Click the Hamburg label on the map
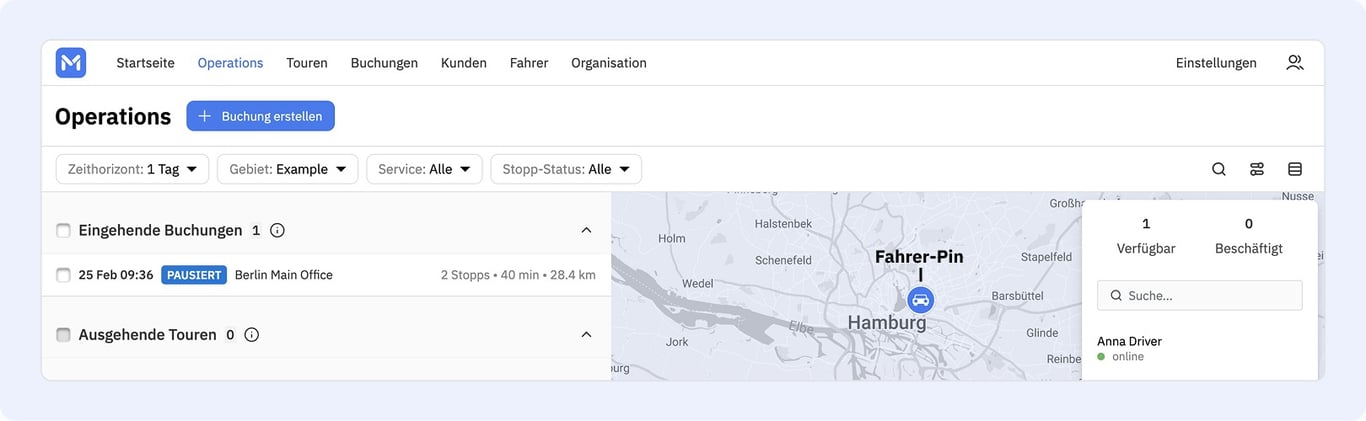Screen dimensions: 1366x421 (x=887, y=323)
